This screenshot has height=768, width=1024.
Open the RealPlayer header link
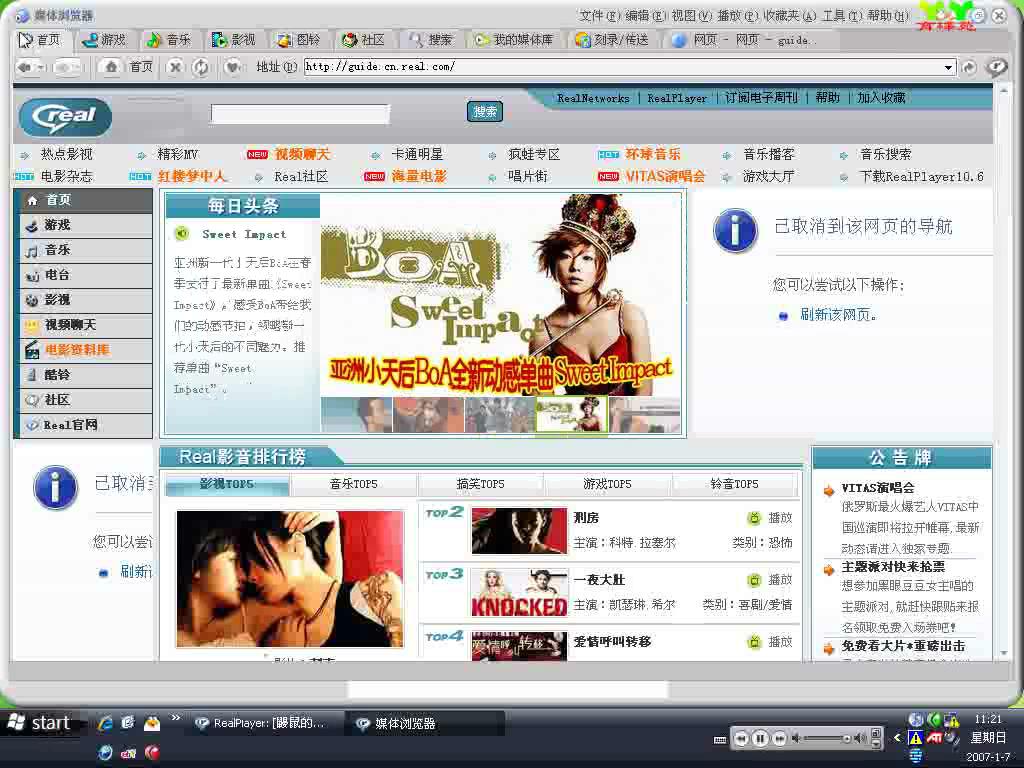[677, 99]
